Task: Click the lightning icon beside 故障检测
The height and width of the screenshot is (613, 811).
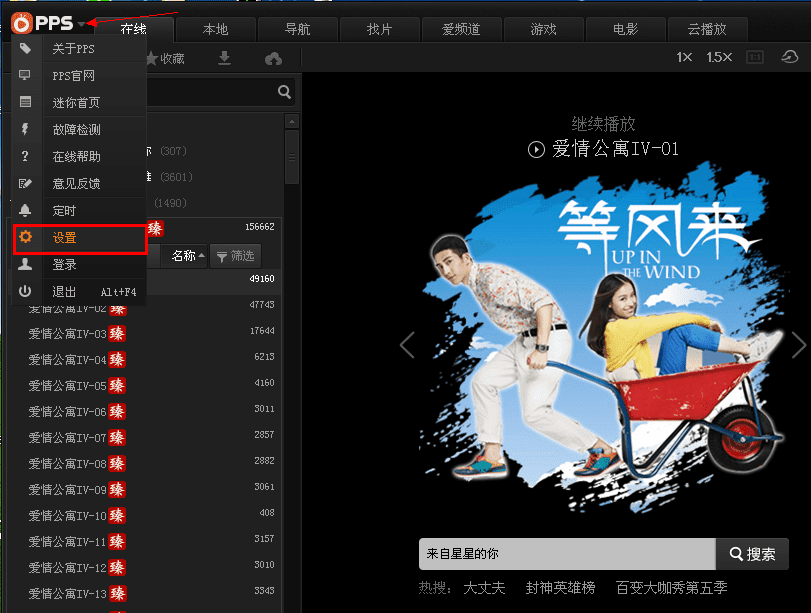Action: click(x=25, y=129)
